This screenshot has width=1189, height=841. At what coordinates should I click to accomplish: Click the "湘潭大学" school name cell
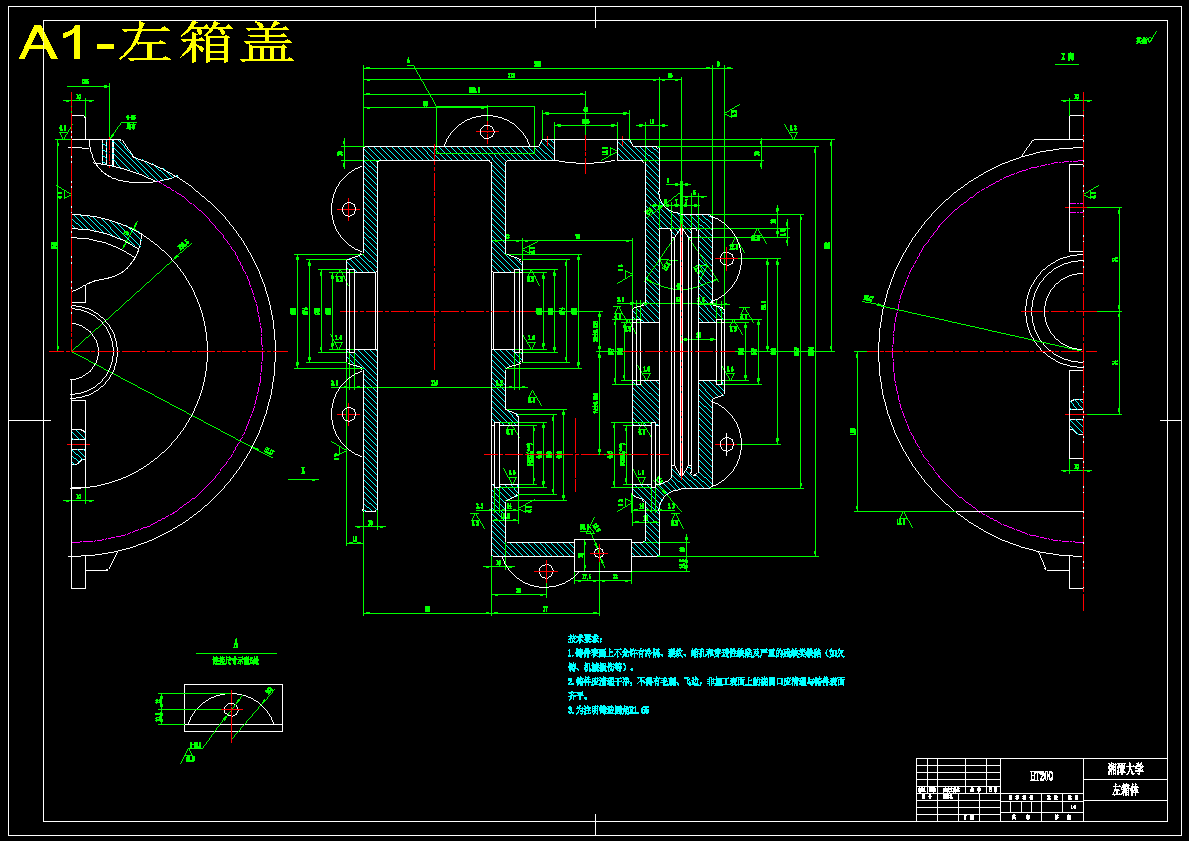click(1126, 769)
